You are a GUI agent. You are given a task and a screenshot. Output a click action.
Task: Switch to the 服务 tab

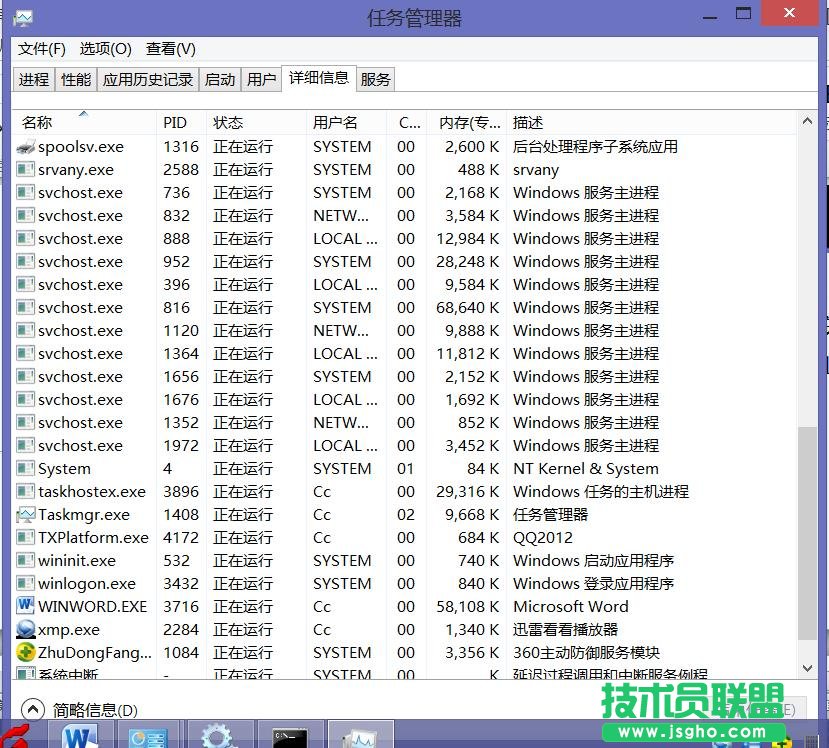pos(375,79)
